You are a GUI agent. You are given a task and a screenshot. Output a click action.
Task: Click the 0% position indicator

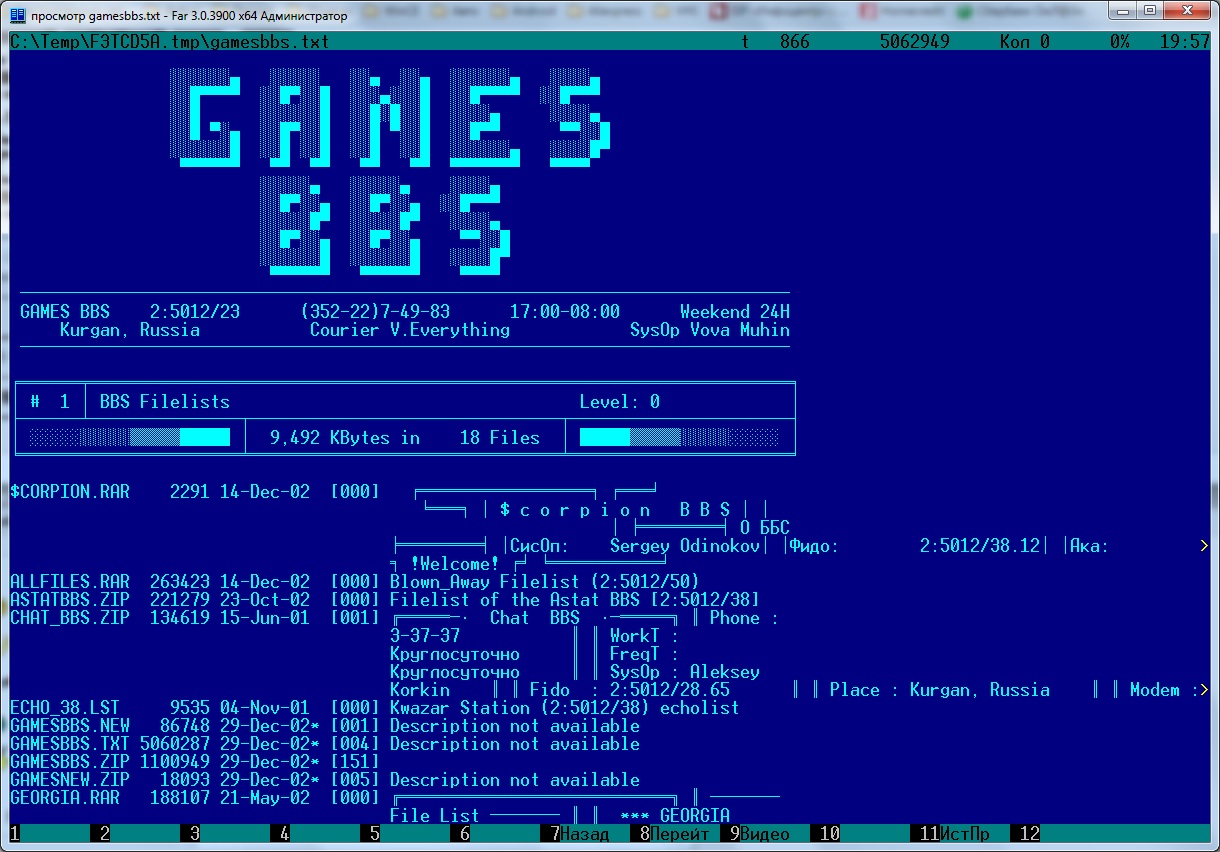[x=1120, y=42]
